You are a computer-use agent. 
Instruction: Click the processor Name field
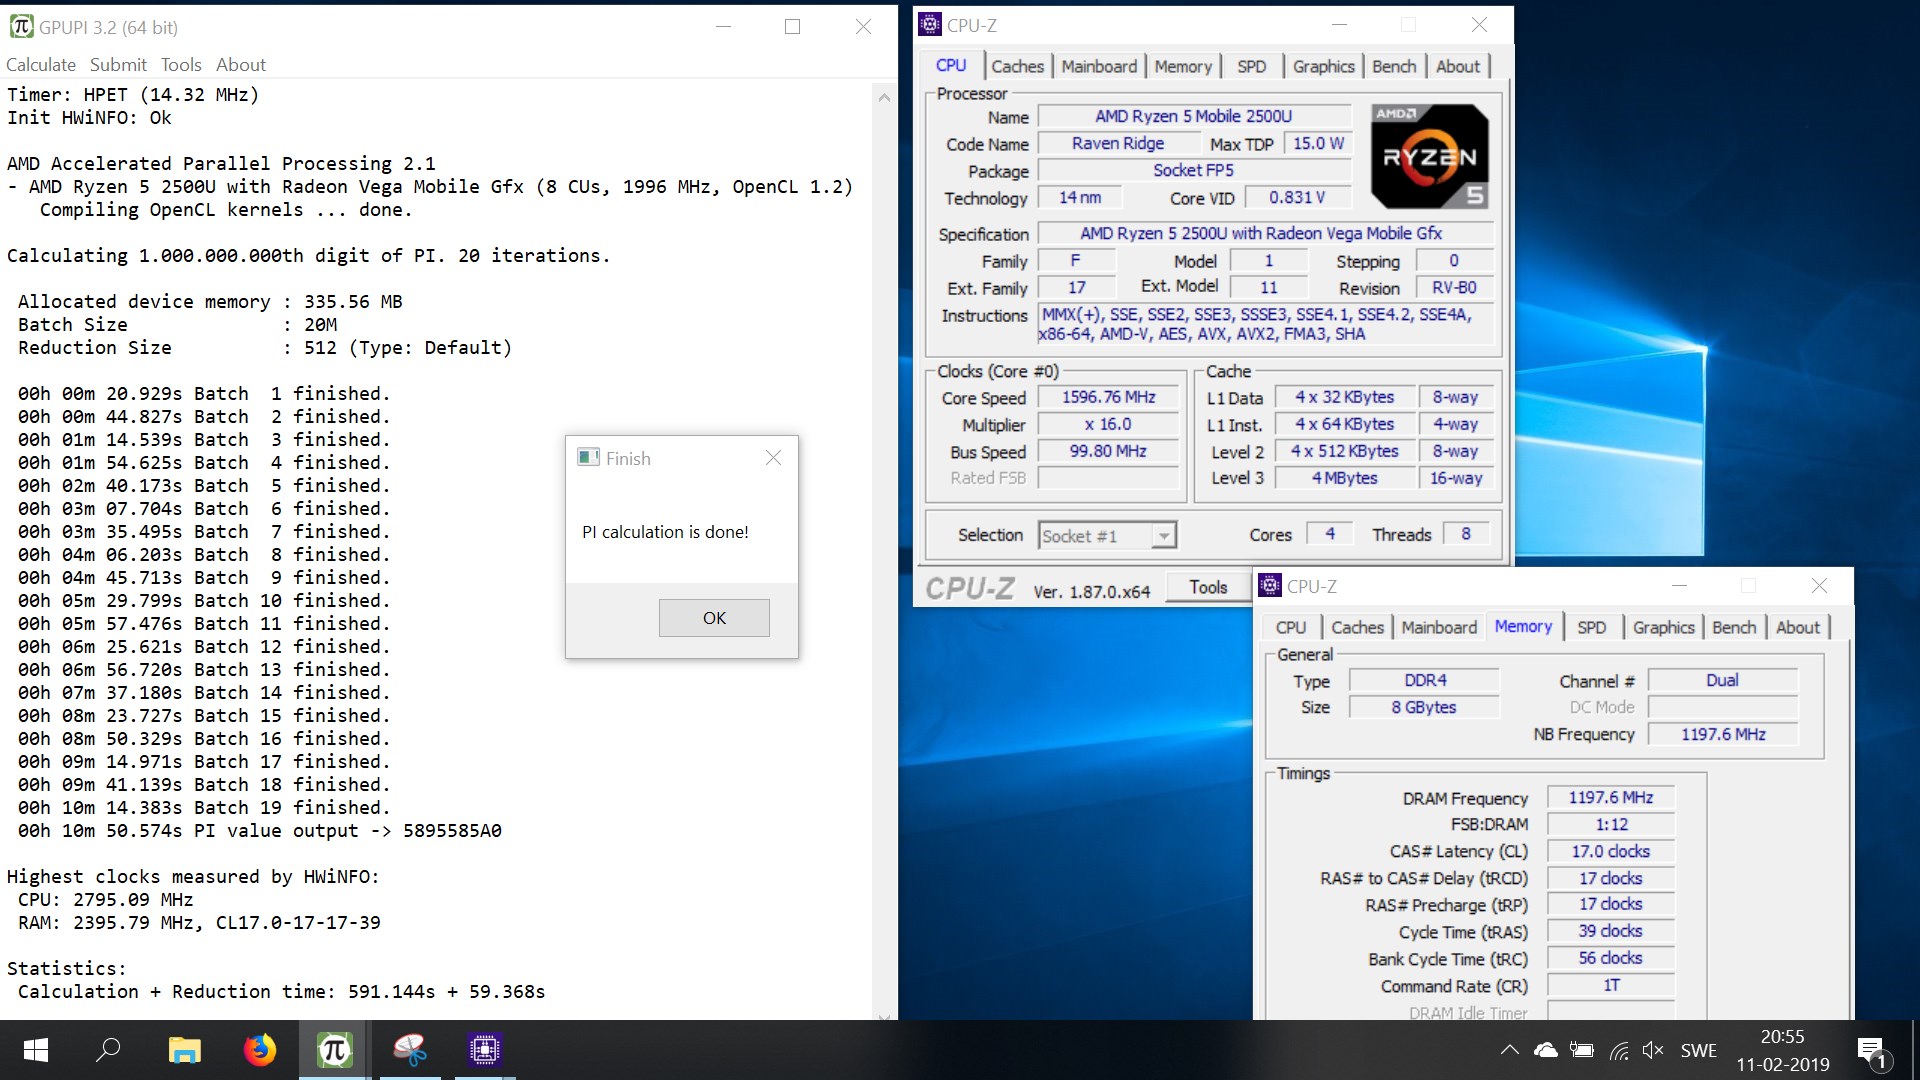pyautogui.click(x=1193, y=116)
